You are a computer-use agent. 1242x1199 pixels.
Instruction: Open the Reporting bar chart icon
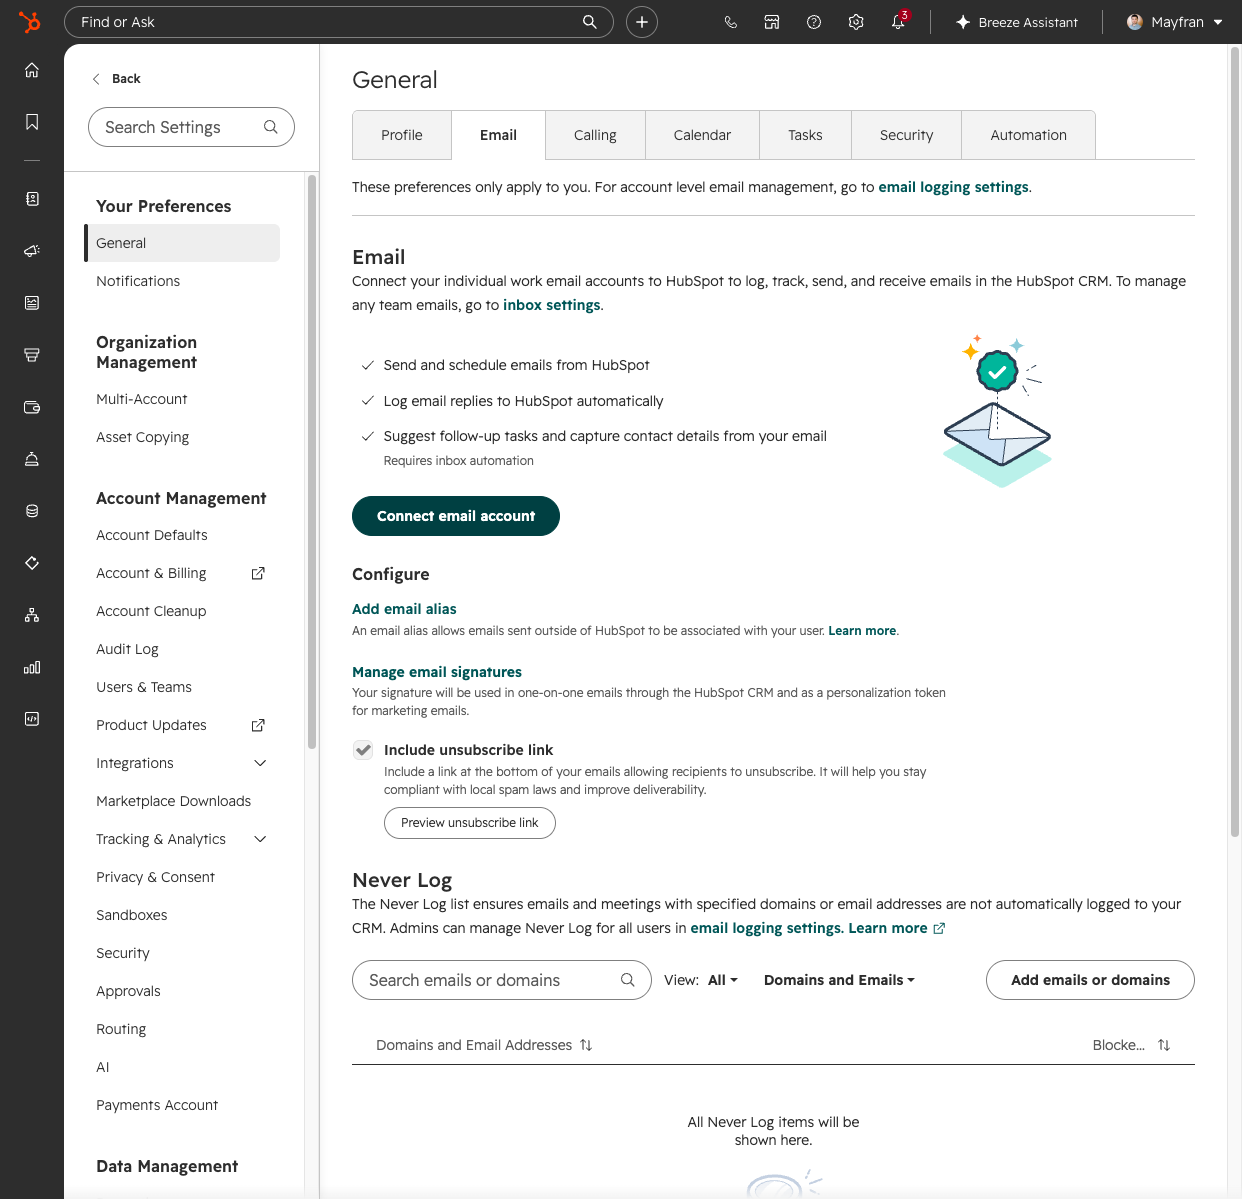tap(32, 667)
